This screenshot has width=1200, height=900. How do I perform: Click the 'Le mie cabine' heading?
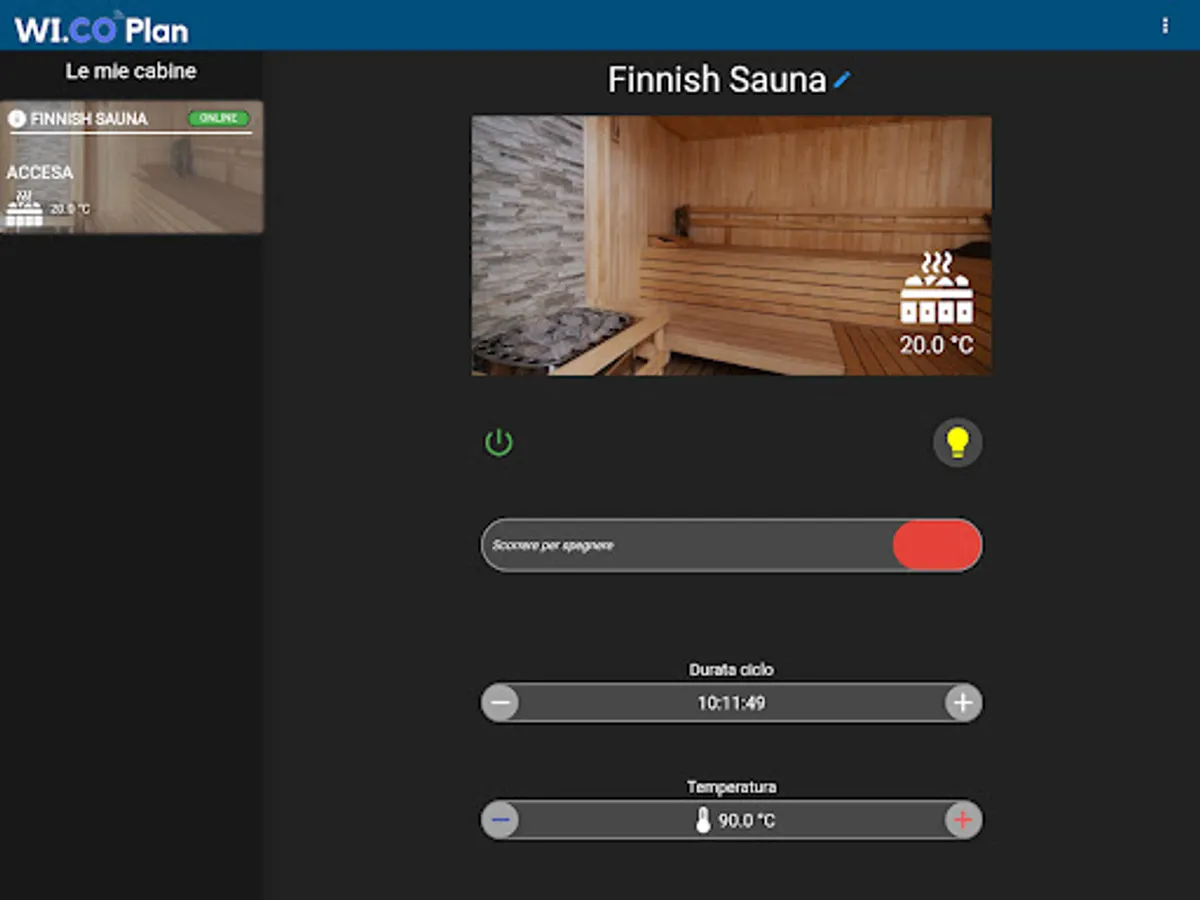pos(131,72)
